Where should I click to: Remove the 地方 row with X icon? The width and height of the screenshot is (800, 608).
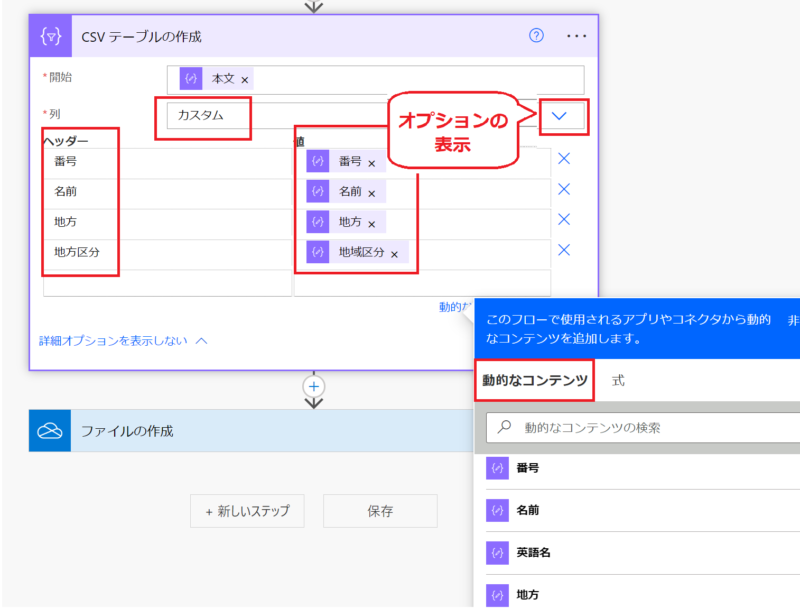point(564,220)
